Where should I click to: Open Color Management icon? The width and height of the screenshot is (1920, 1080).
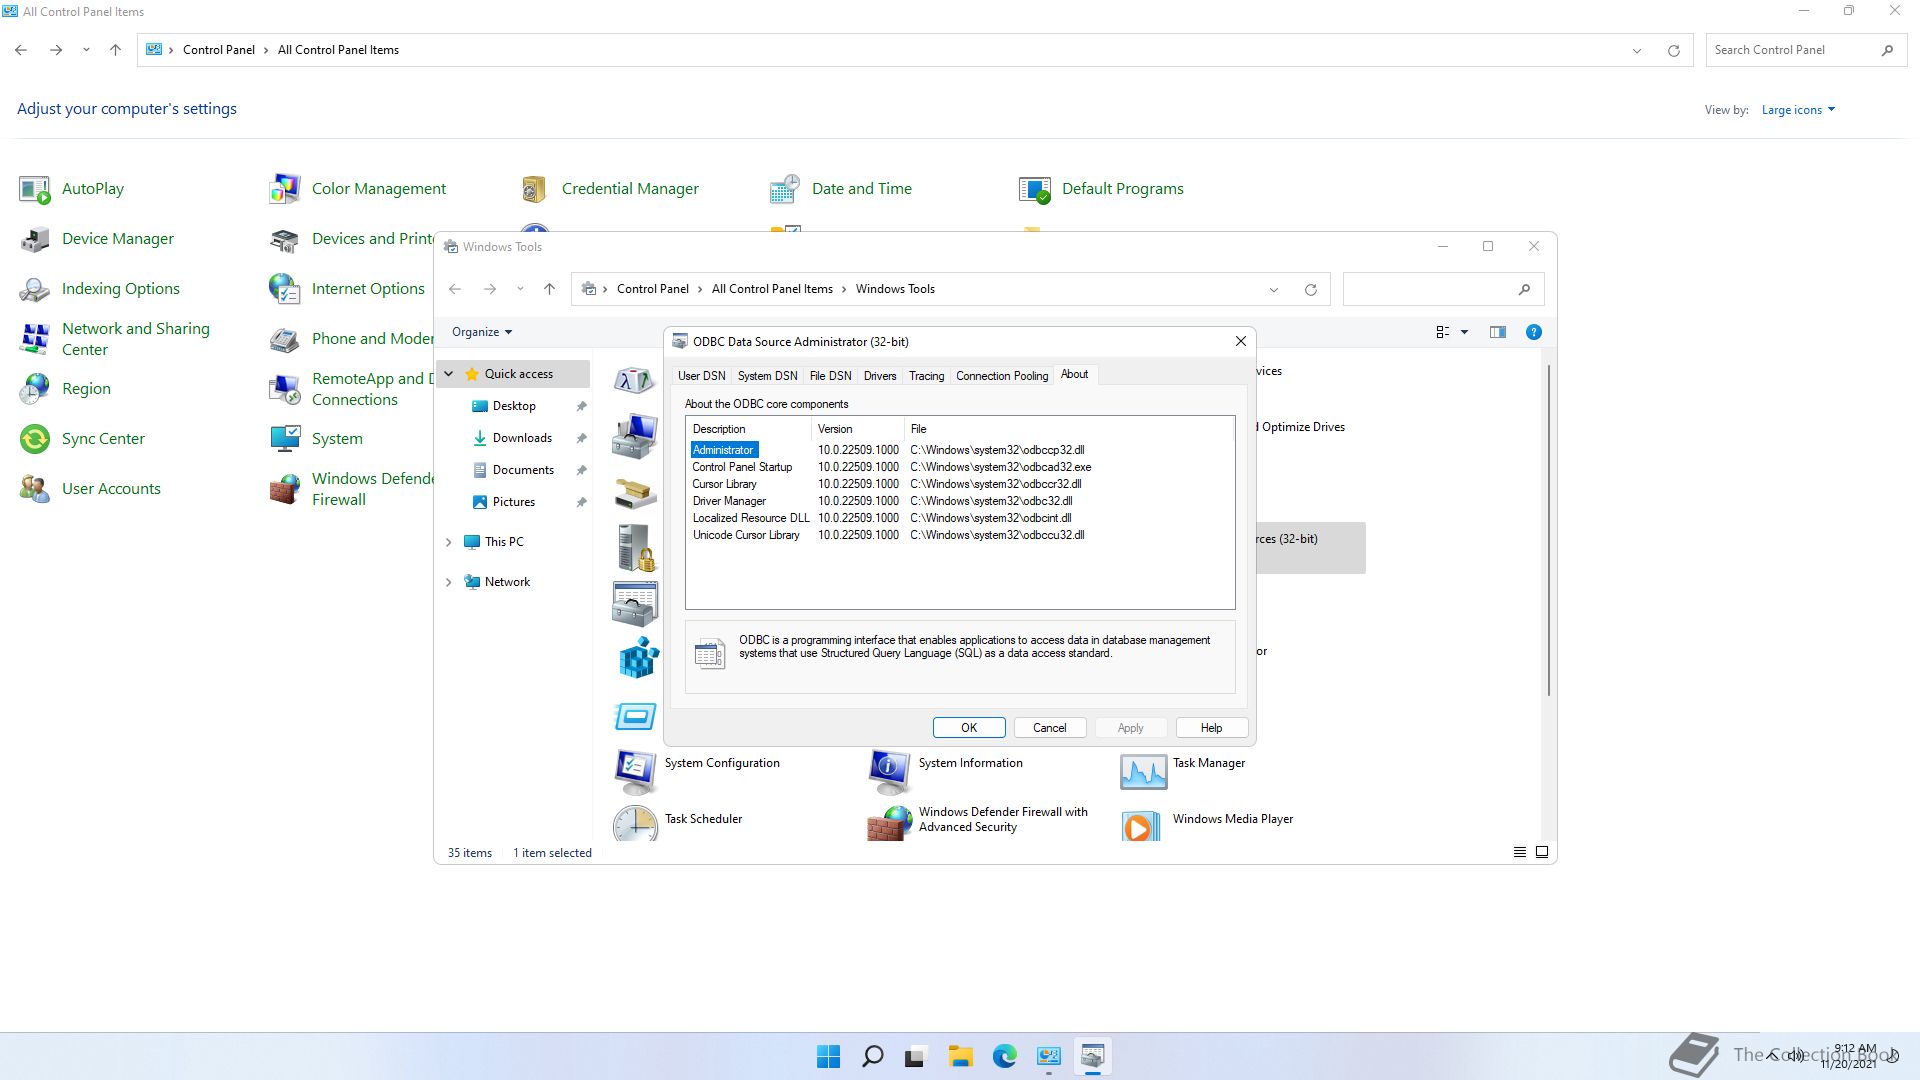(x=285, y=189)
